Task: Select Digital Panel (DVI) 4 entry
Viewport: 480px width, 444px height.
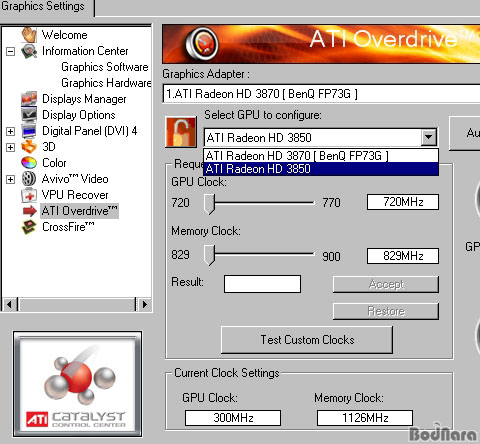Action: pos(89,131)
